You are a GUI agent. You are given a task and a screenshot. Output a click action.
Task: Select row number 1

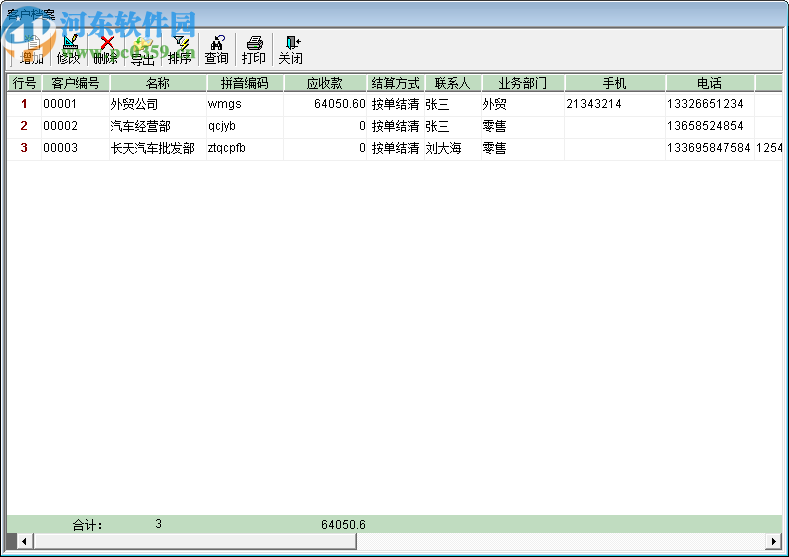(x=24, y=104)
